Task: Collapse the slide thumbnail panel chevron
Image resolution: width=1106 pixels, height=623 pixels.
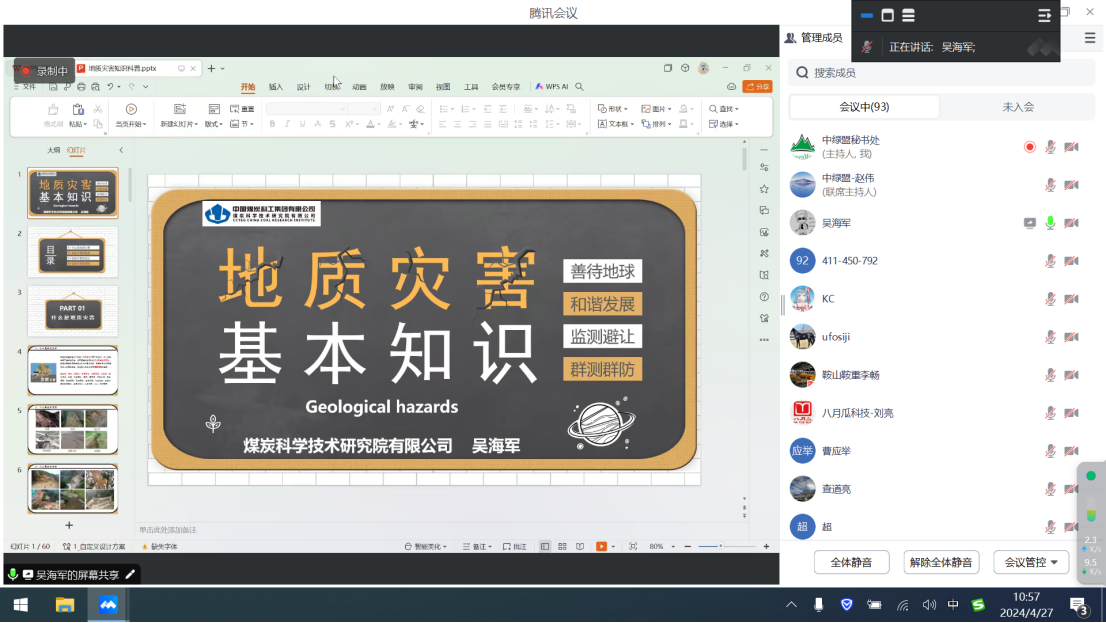Action: click(121, 150)
